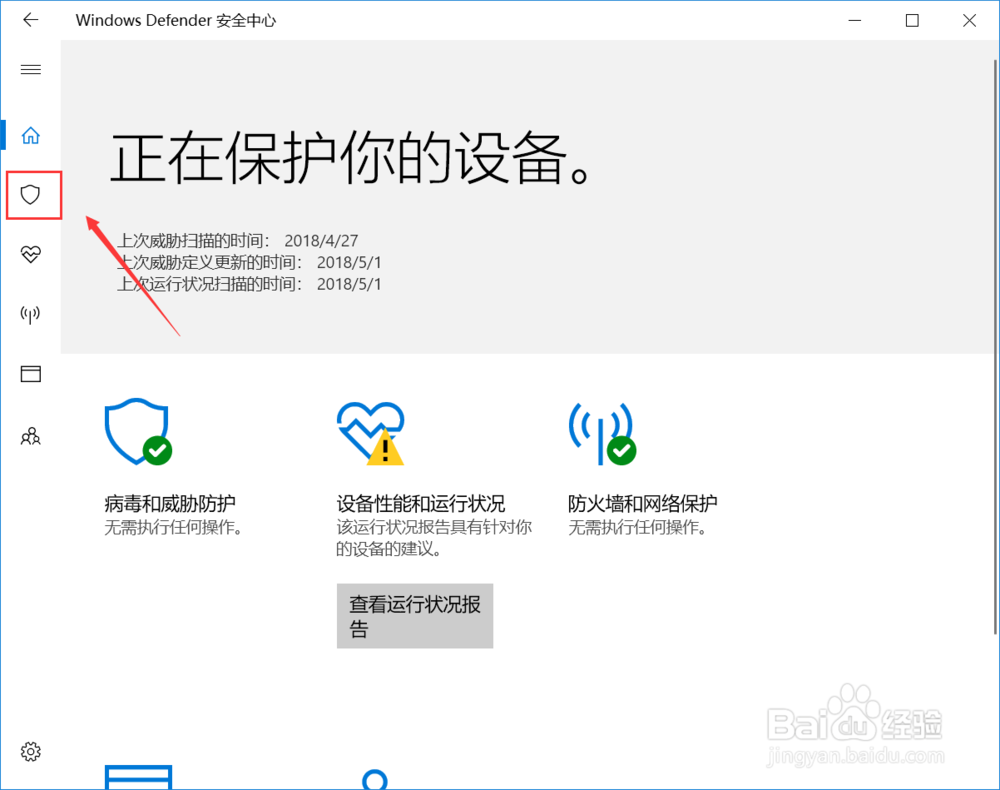Maximize the Windows Defender window
Screen dimensions: 1000x790
click(x=912, y=20)
